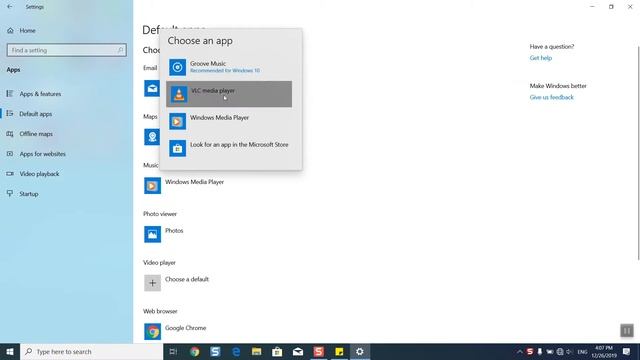
Task: Click the Google Chrome icon under Web browser
Action: pos(152,331)
